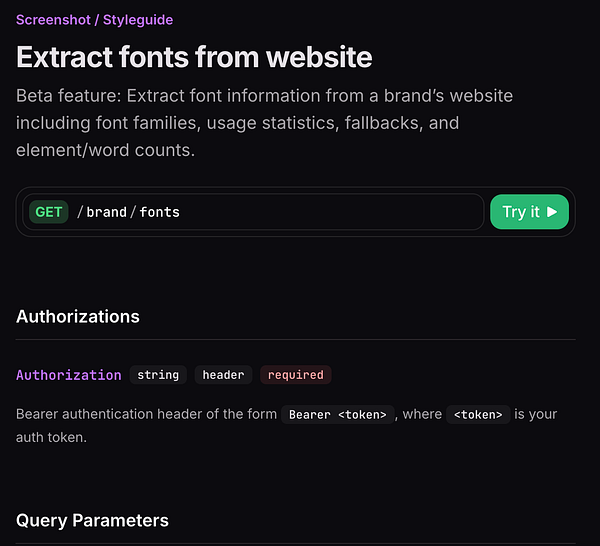The width and height of the screenshot is (600, 546).
Task: Click the Authorization parameter name
Action: click(68, 375)
